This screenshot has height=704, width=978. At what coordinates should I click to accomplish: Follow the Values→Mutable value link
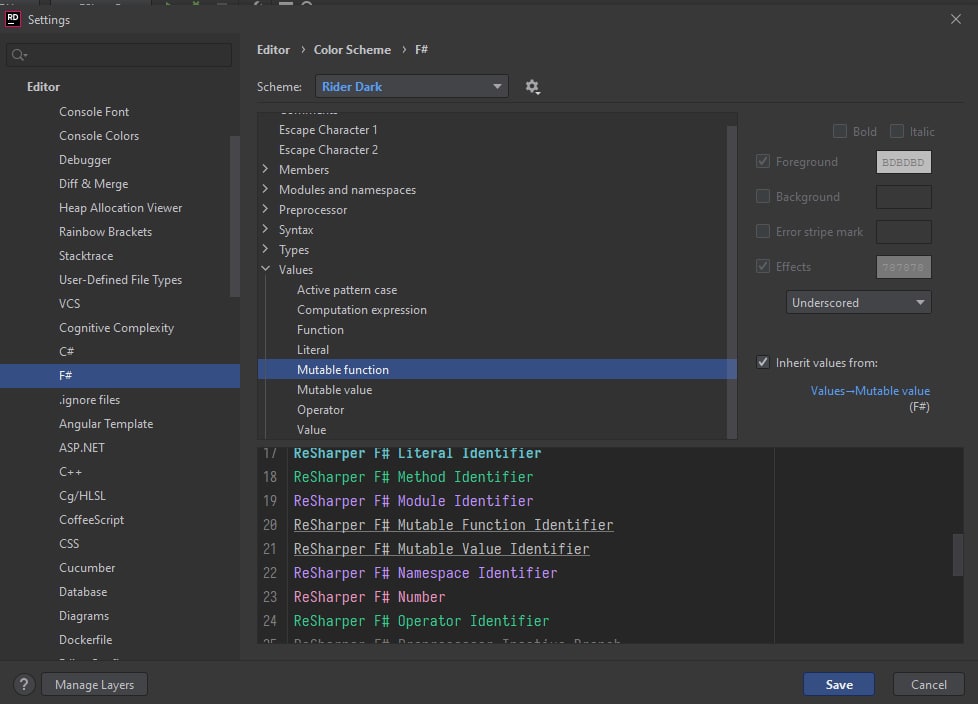coord(869,390)
